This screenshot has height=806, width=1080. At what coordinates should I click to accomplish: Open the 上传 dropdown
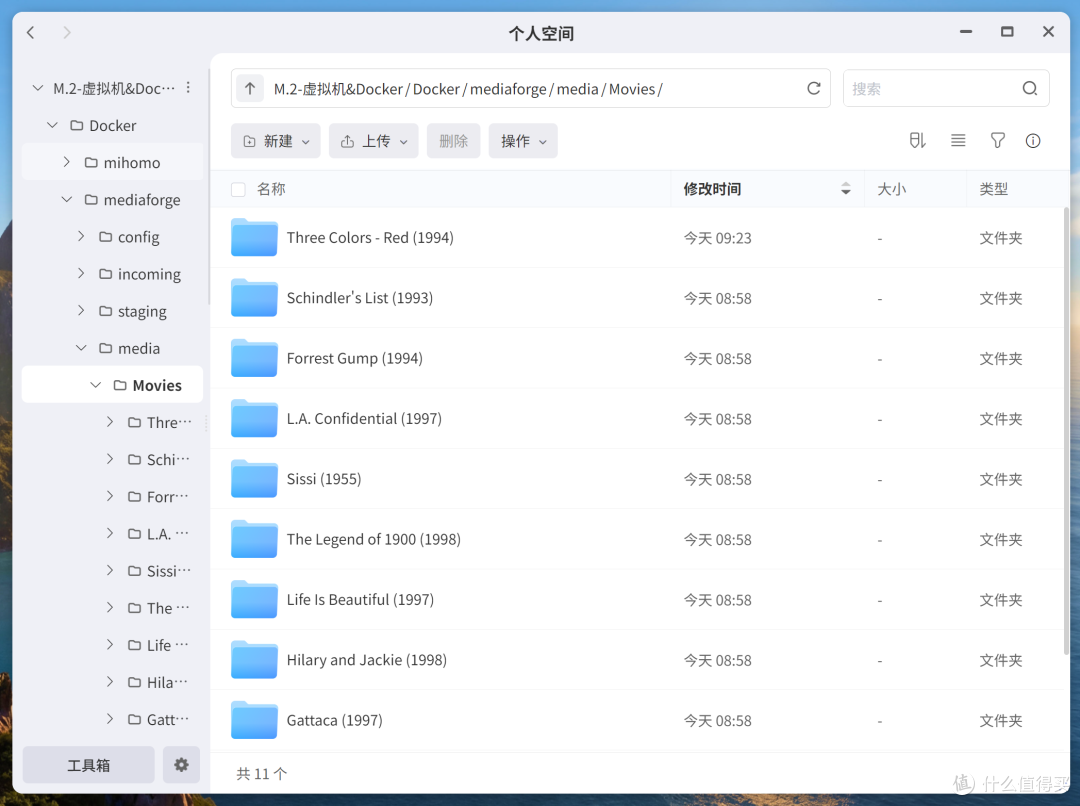pos(373,141)
